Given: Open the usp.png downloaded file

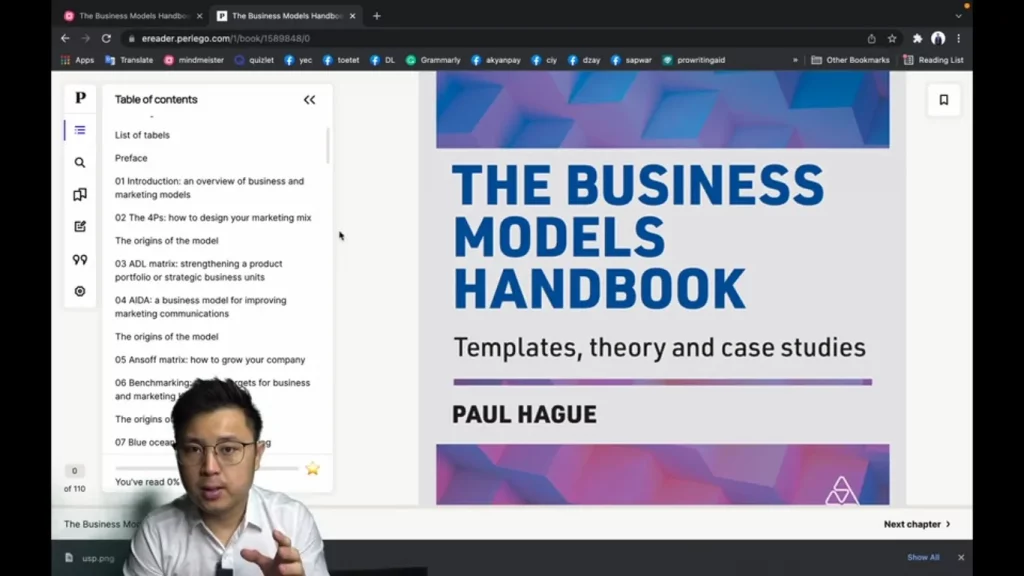Looking at the screenshot, I should 89,558.
